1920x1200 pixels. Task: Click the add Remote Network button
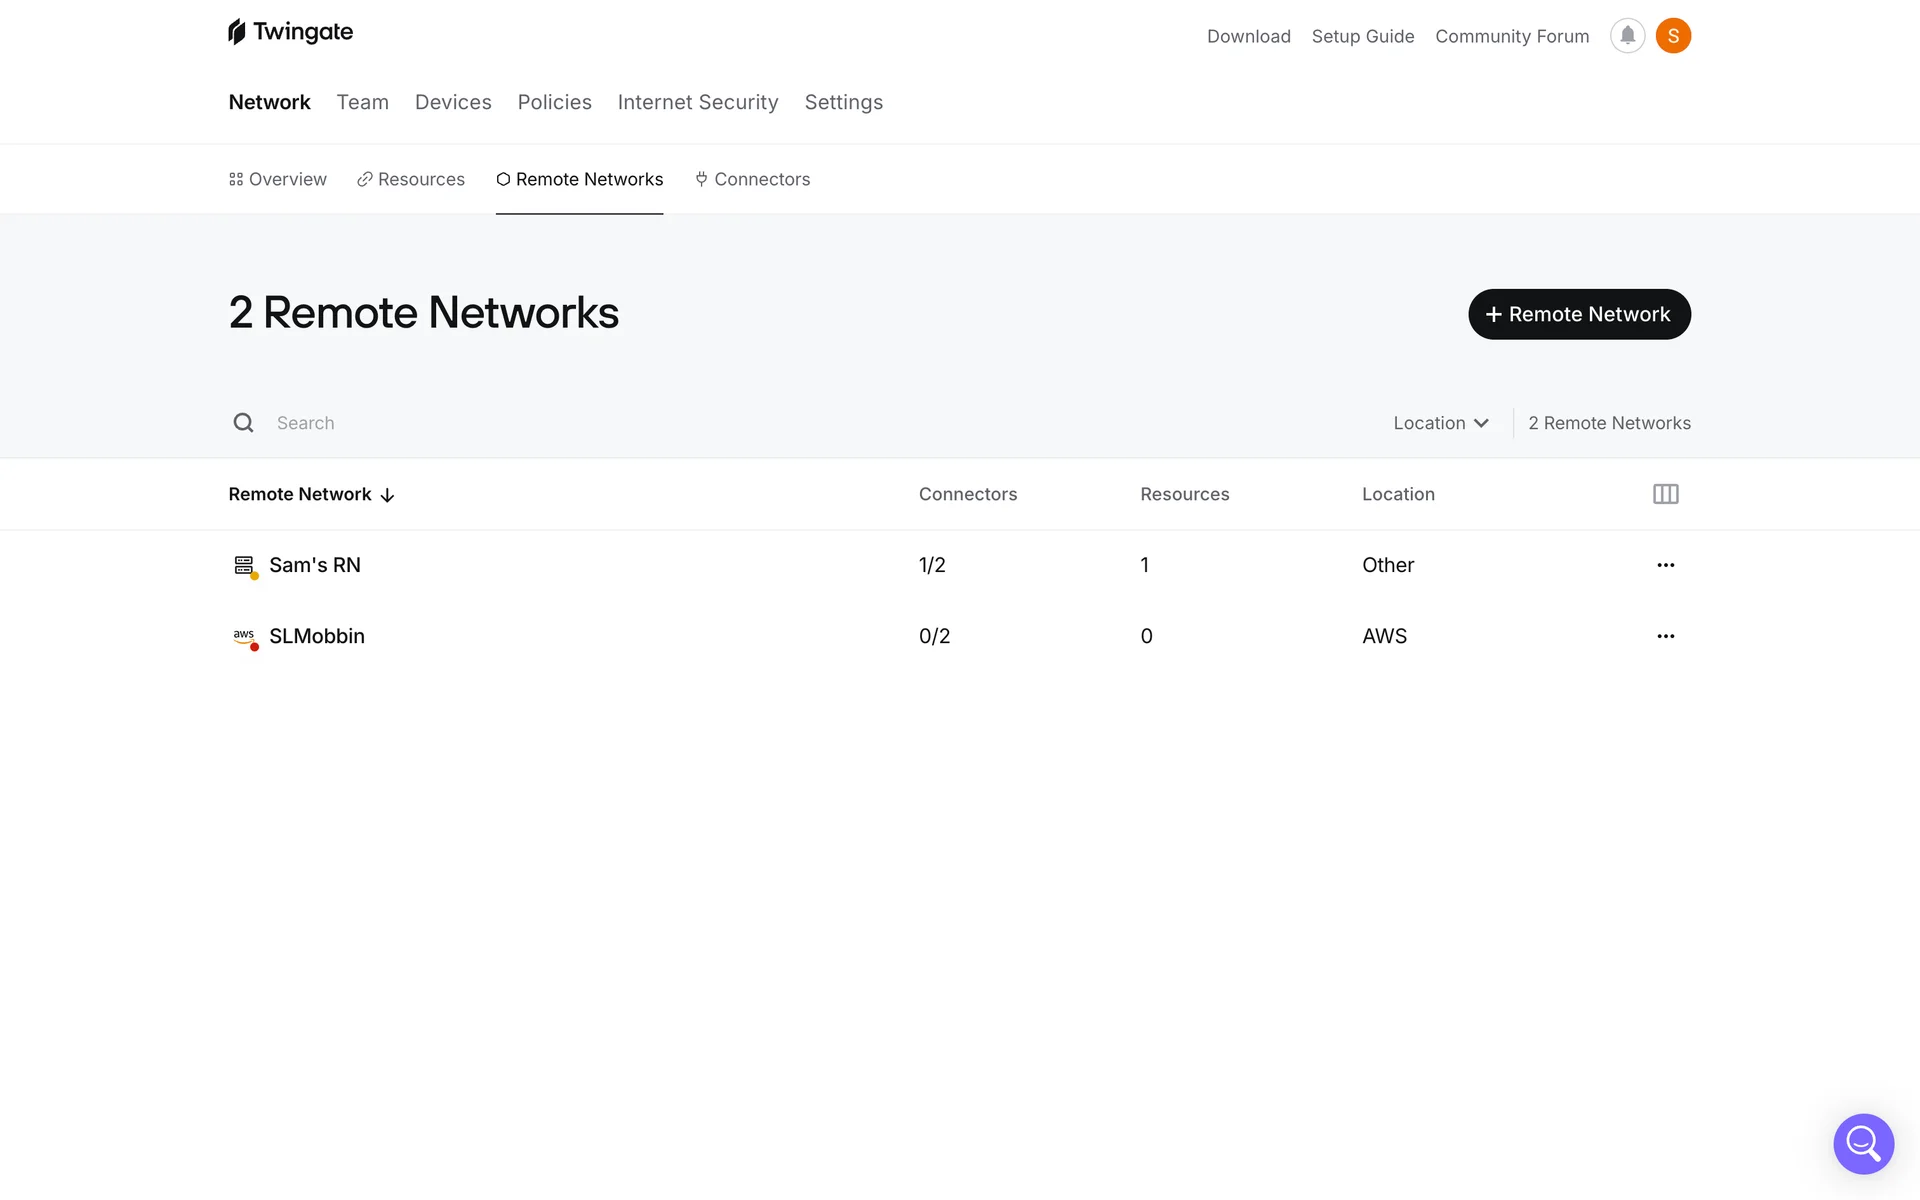click(x=1578, y=314)
